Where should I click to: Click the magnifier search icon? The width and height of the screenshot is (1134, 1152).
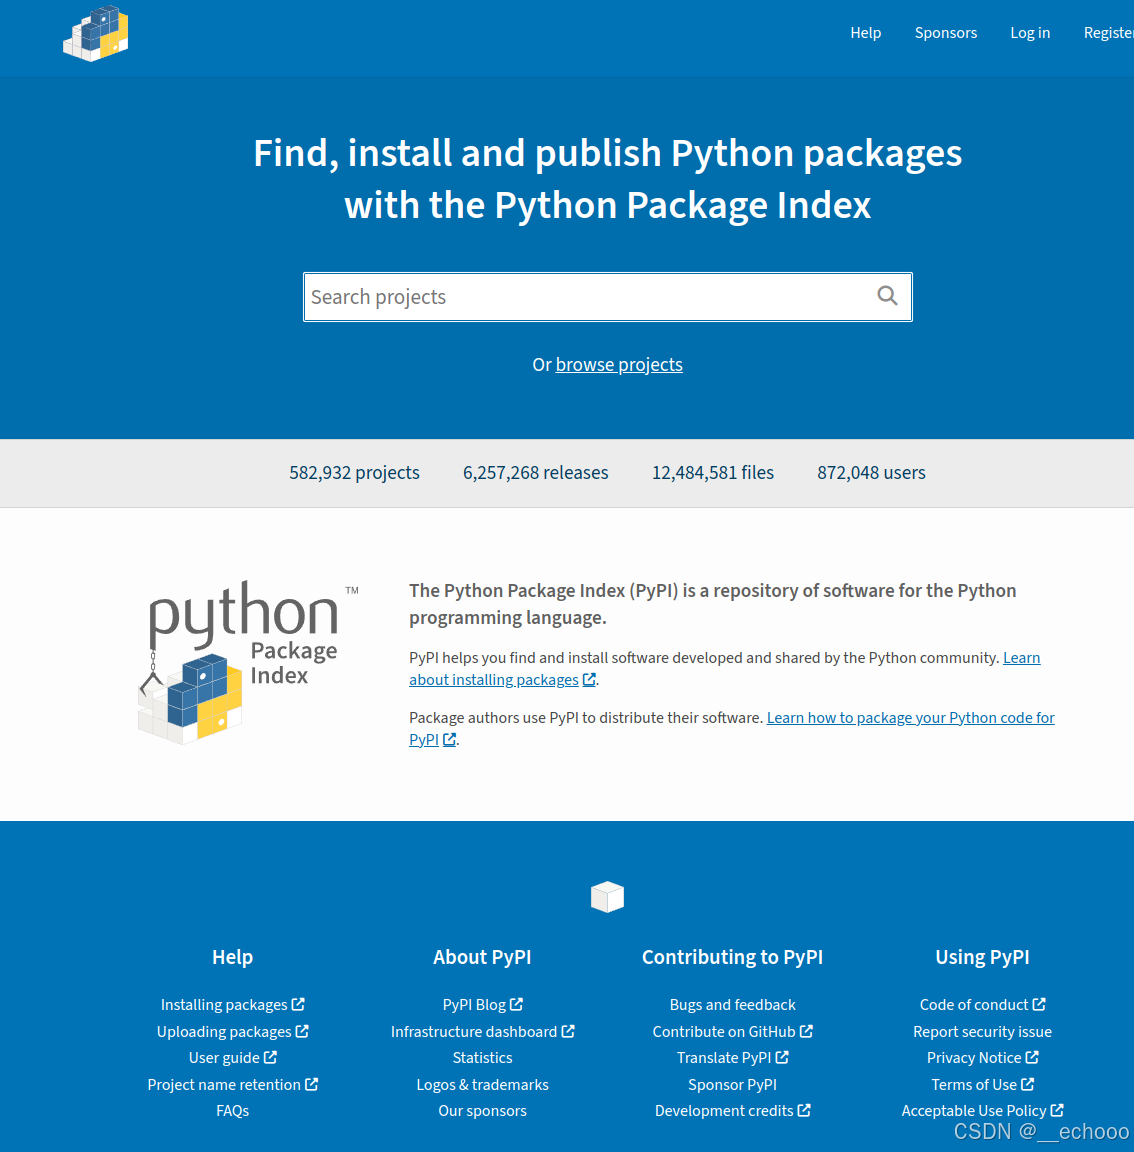point(887,296)
